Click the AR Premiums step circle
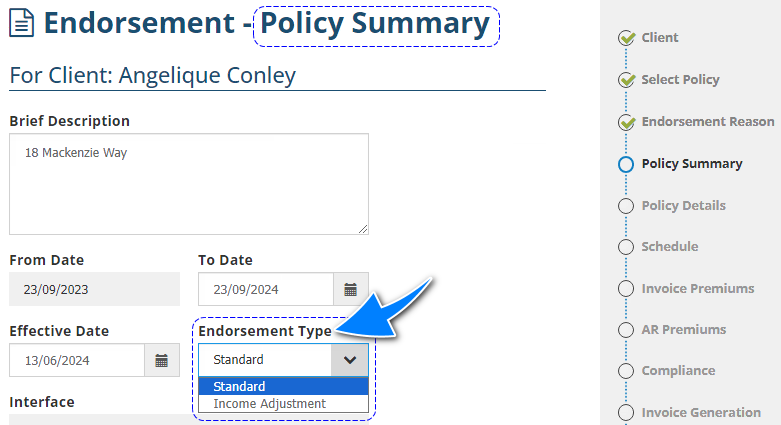 627,330
